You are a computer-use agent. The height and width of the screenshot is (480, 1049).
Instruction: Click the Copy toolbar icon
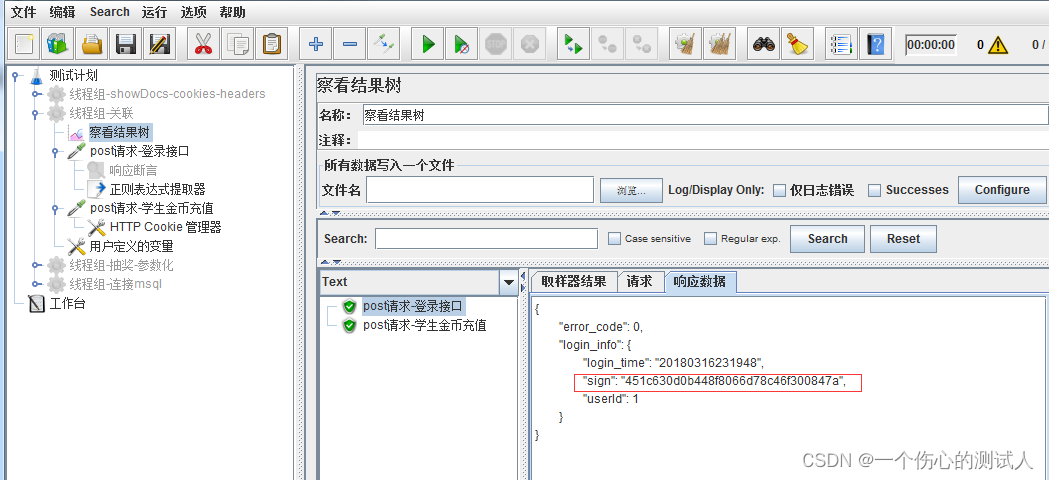(237, 45)
